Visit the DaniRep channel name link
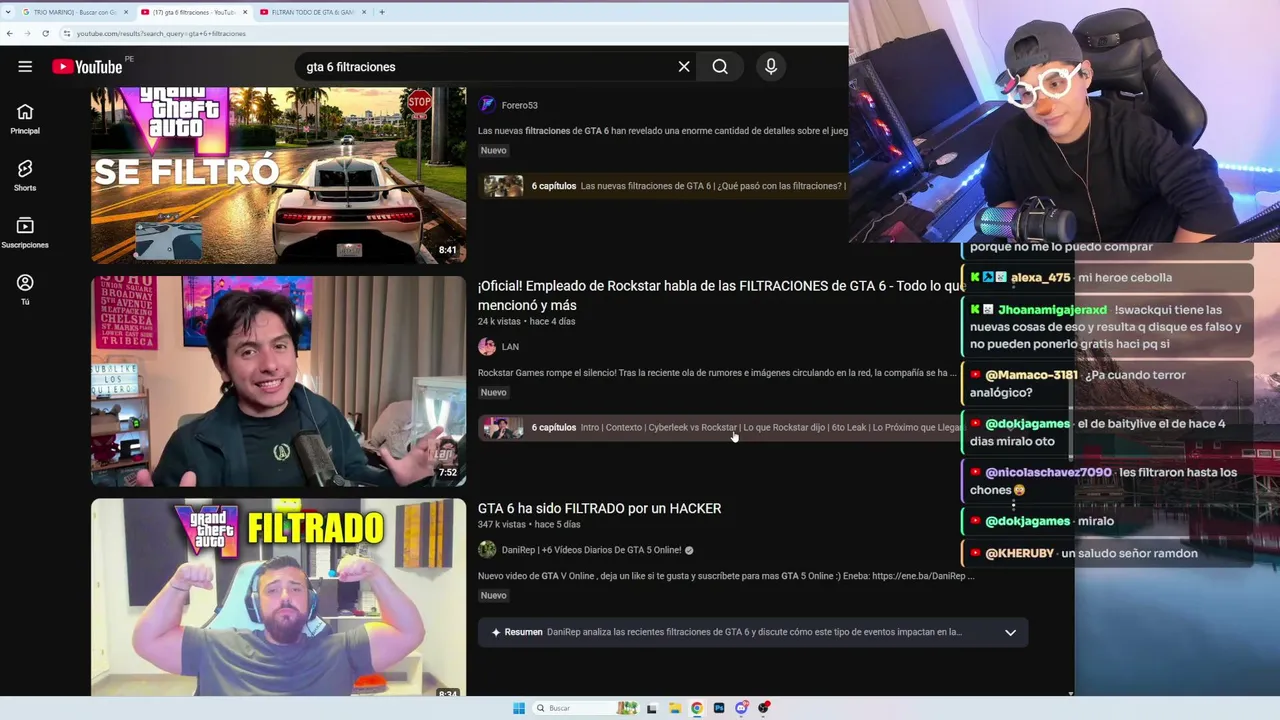Screen dimensions: 1280x720 [x=592, y=550]
